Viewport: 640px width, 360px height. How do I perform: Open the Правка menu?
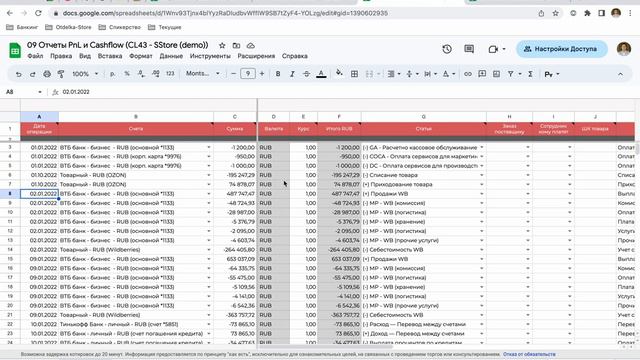[61, 56]
